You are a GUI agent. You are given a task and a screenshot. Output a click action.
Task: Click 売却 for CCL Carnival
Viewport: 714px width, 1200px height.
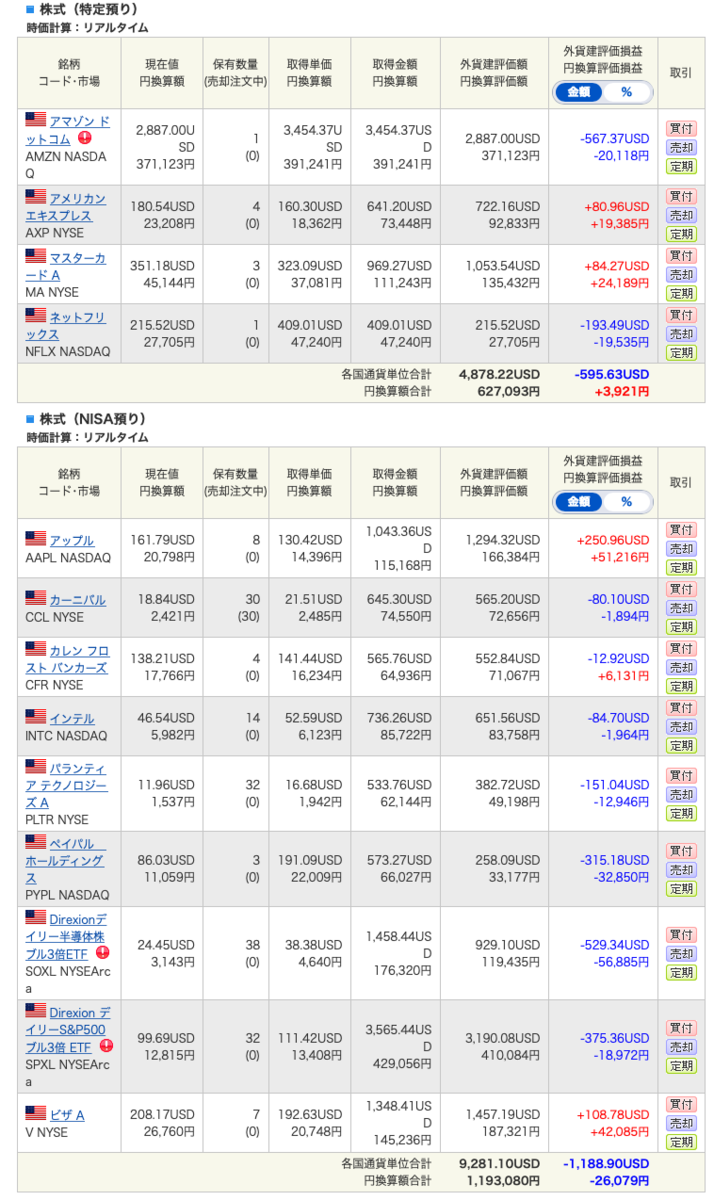(x=681, y=608)
